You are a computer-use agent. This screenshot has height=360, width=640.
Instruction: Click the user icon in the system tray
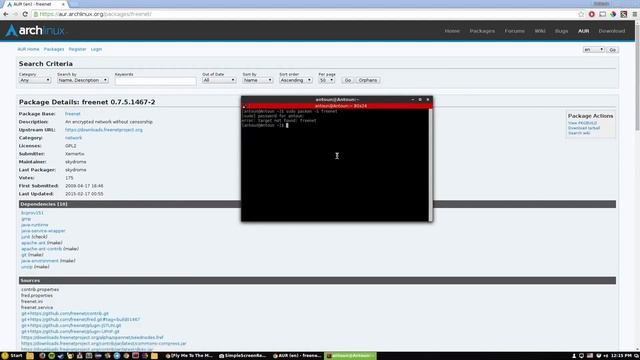pyautogui.click(x=574, y=356)
